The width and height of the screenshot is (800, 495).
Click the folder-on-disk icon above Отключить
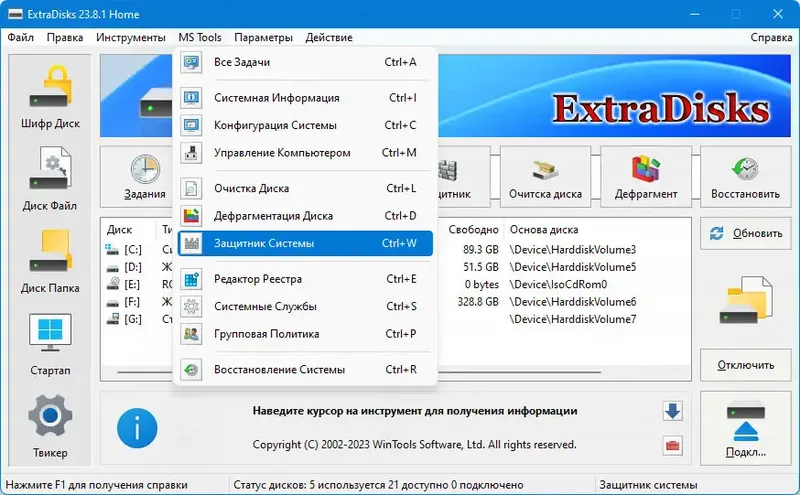745,300
